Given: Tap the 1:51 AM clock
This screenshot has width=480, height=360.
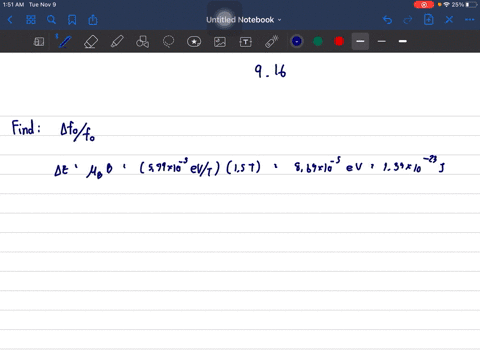Looking at the screenshot, I should (x=13, y=5).
